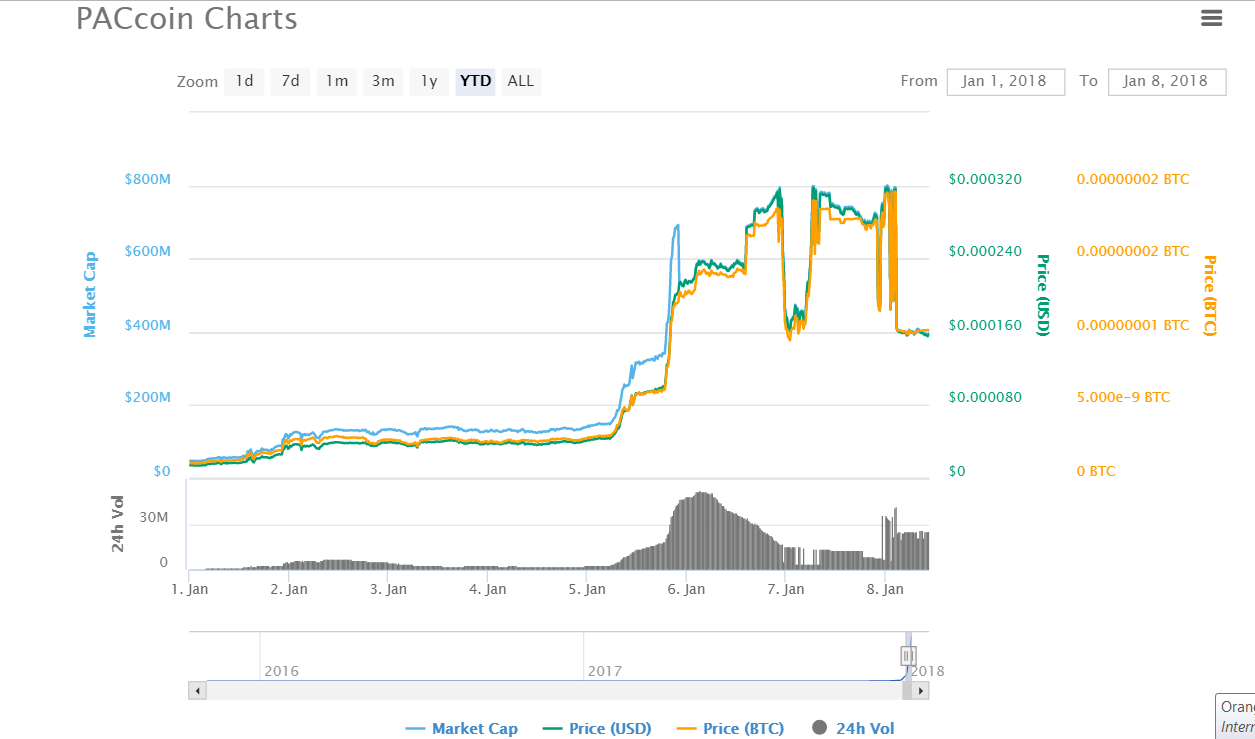Grab the navigator range handle
The width and height of the screenshot is (1255, 739).
click(x=908, y=656)
